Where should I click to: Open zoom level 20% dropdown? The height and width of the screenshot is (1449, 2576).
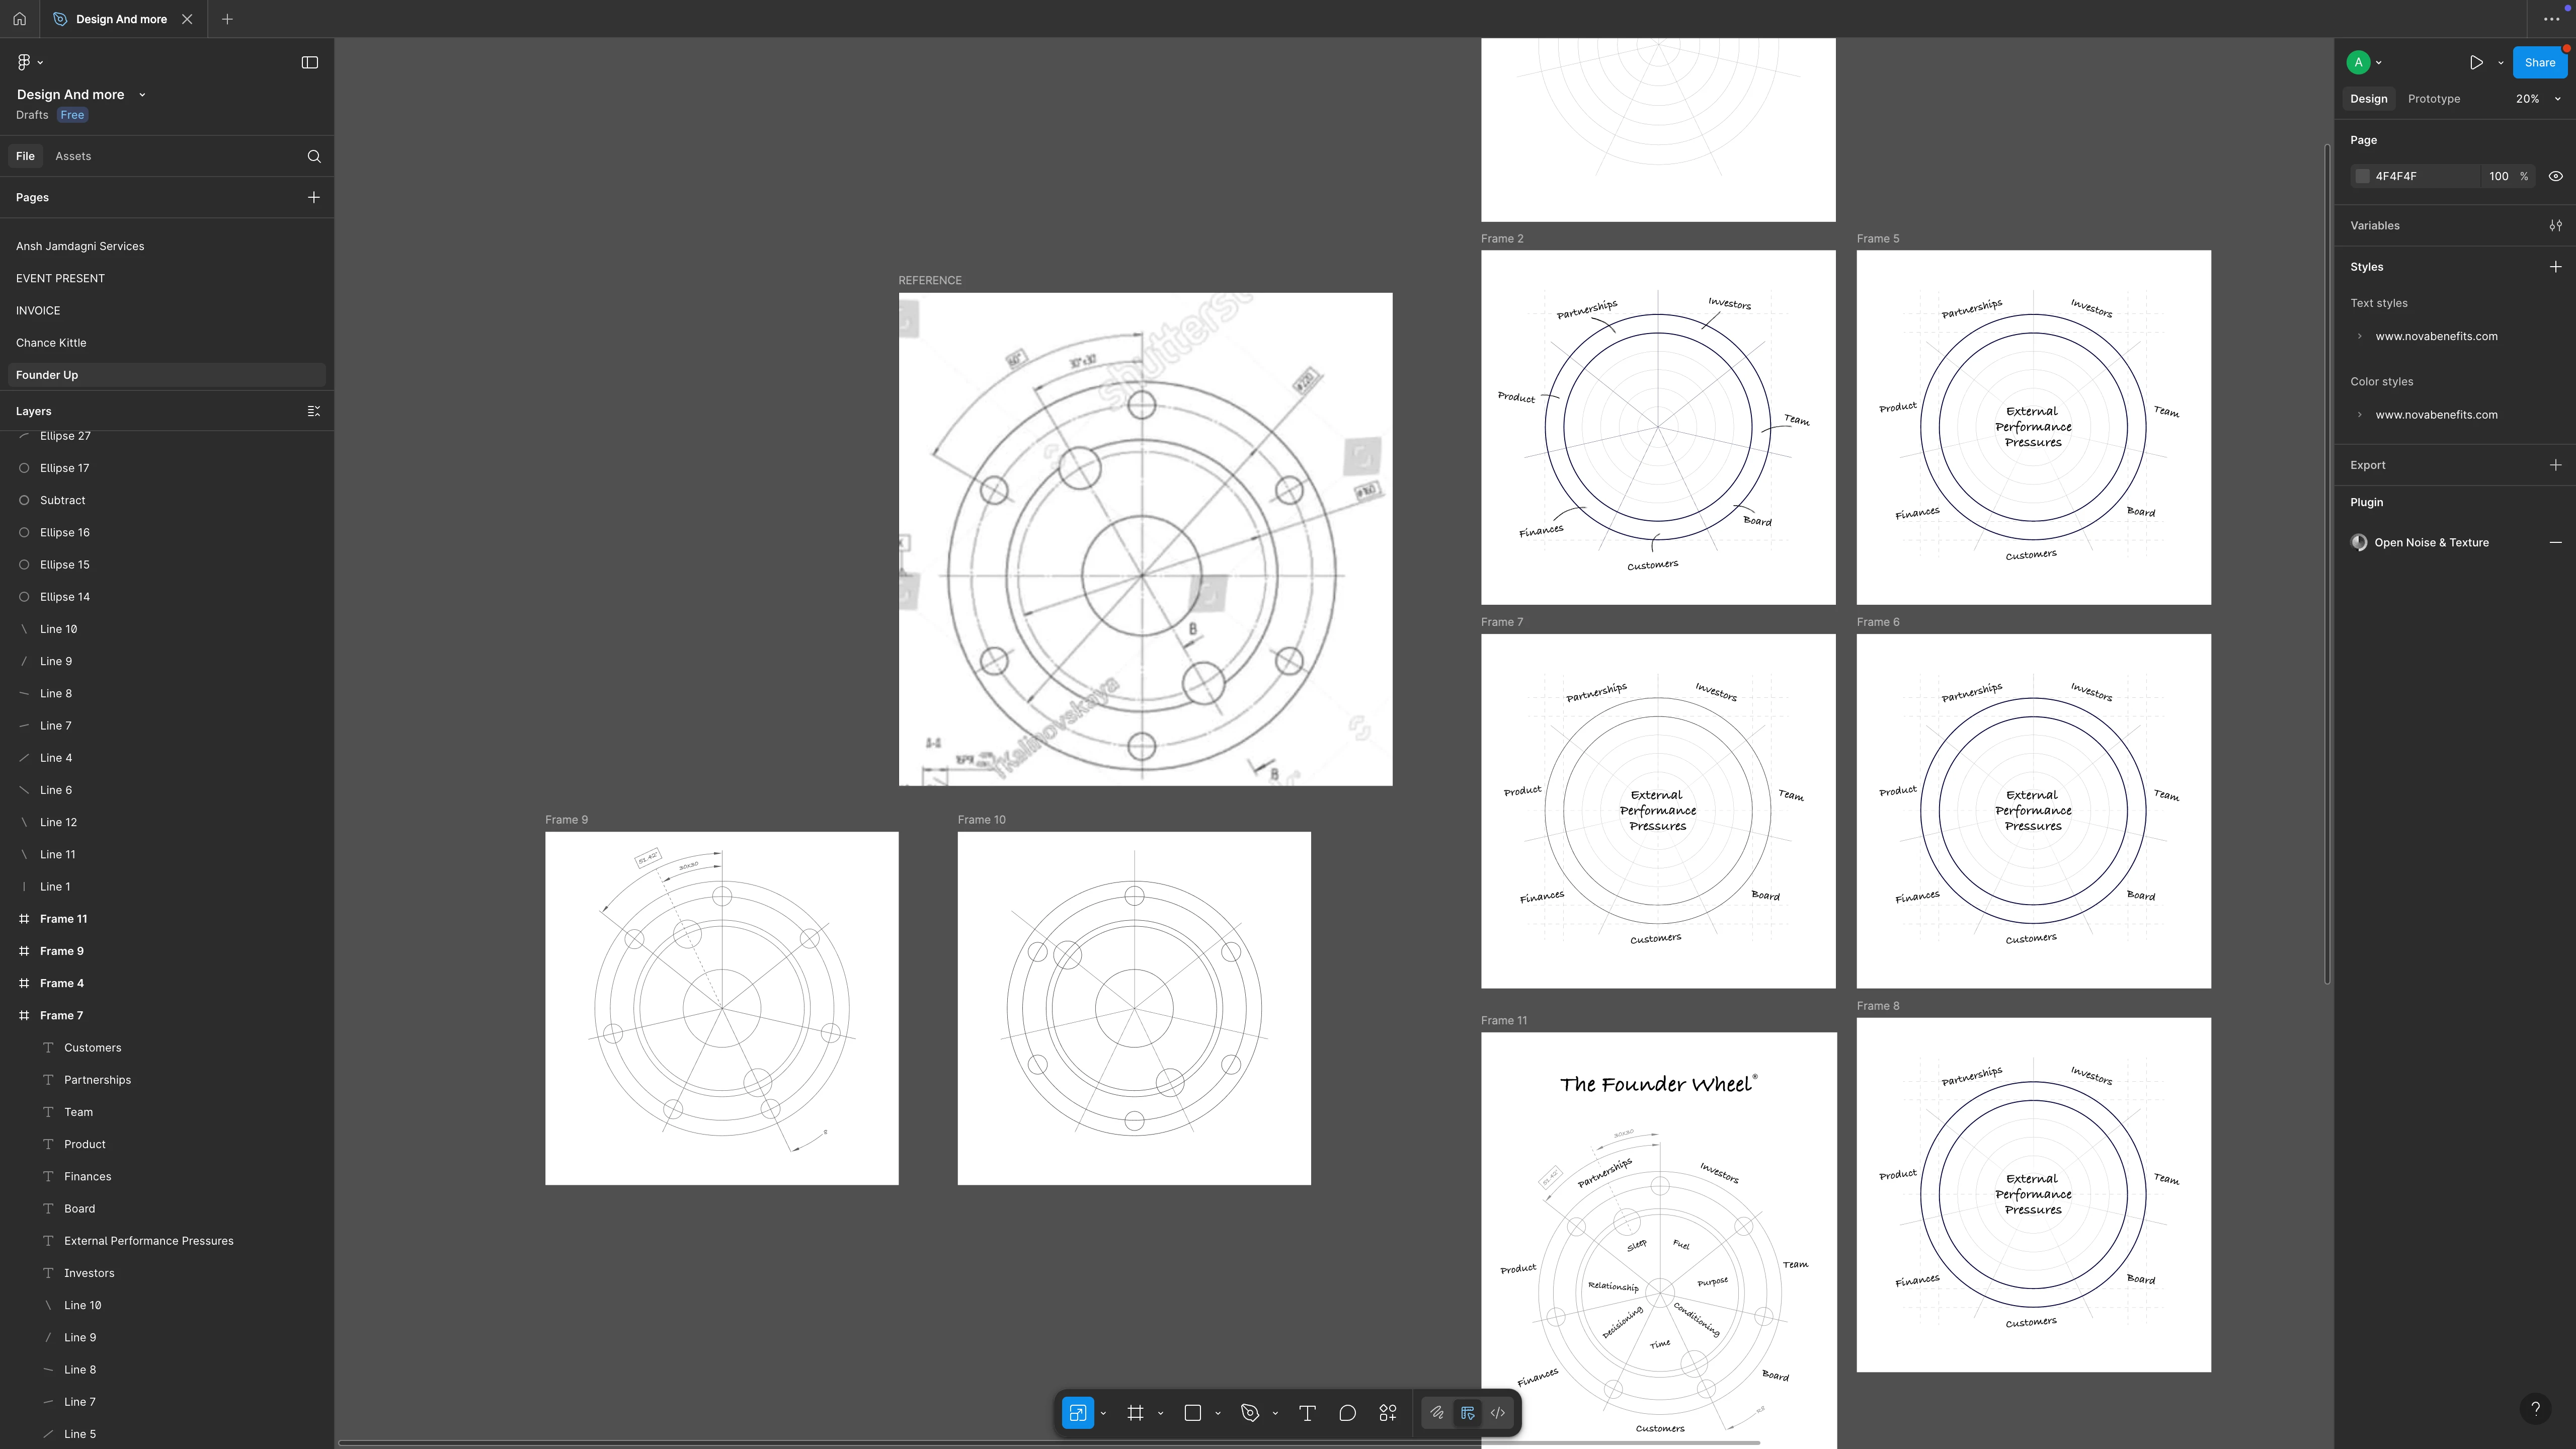[x=2538, y=99]
